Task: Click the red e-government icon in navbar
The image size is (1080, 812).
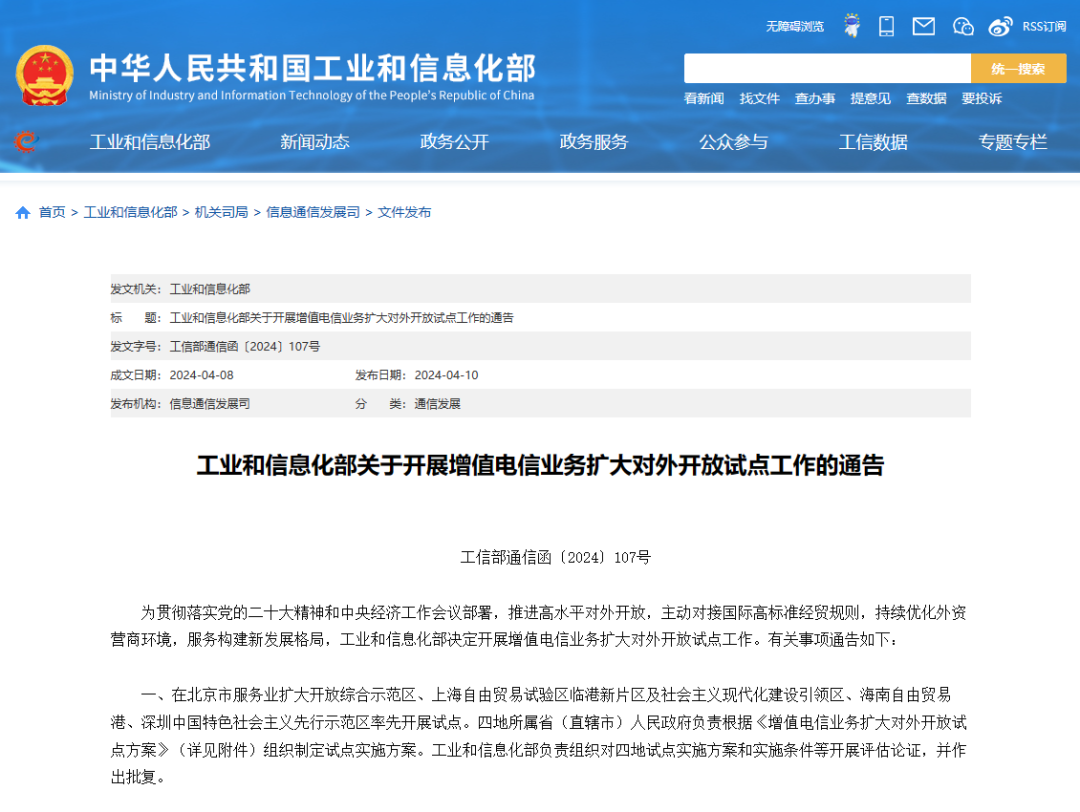Action: (x=25, y=142)
